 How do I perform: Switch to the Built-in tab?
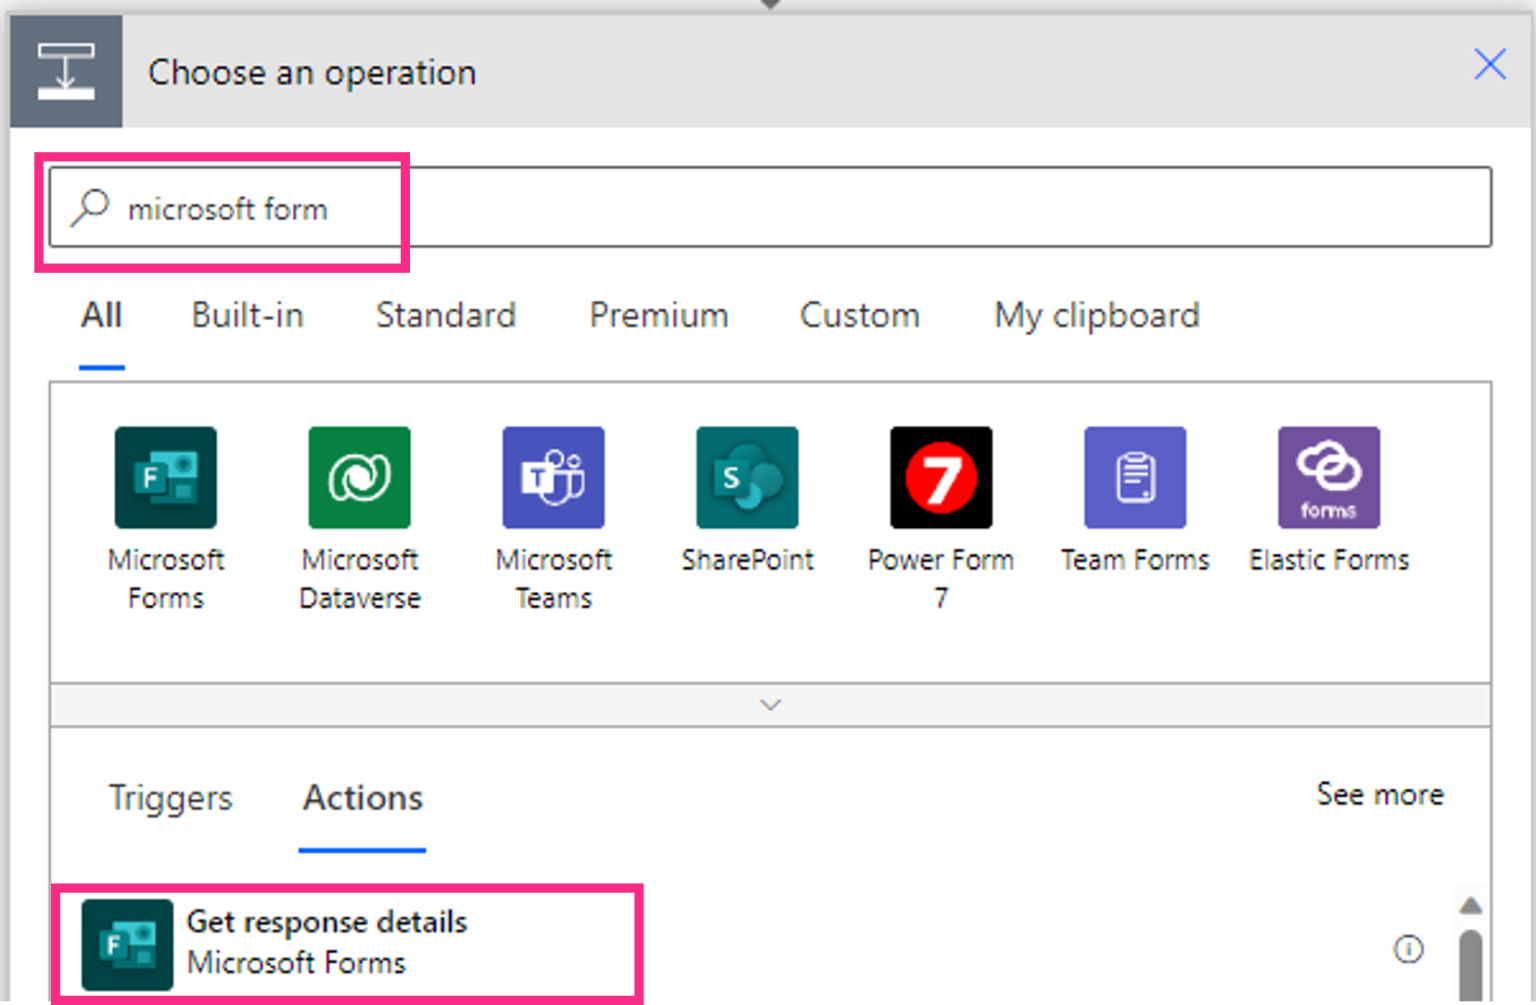(x=247, y=315)
